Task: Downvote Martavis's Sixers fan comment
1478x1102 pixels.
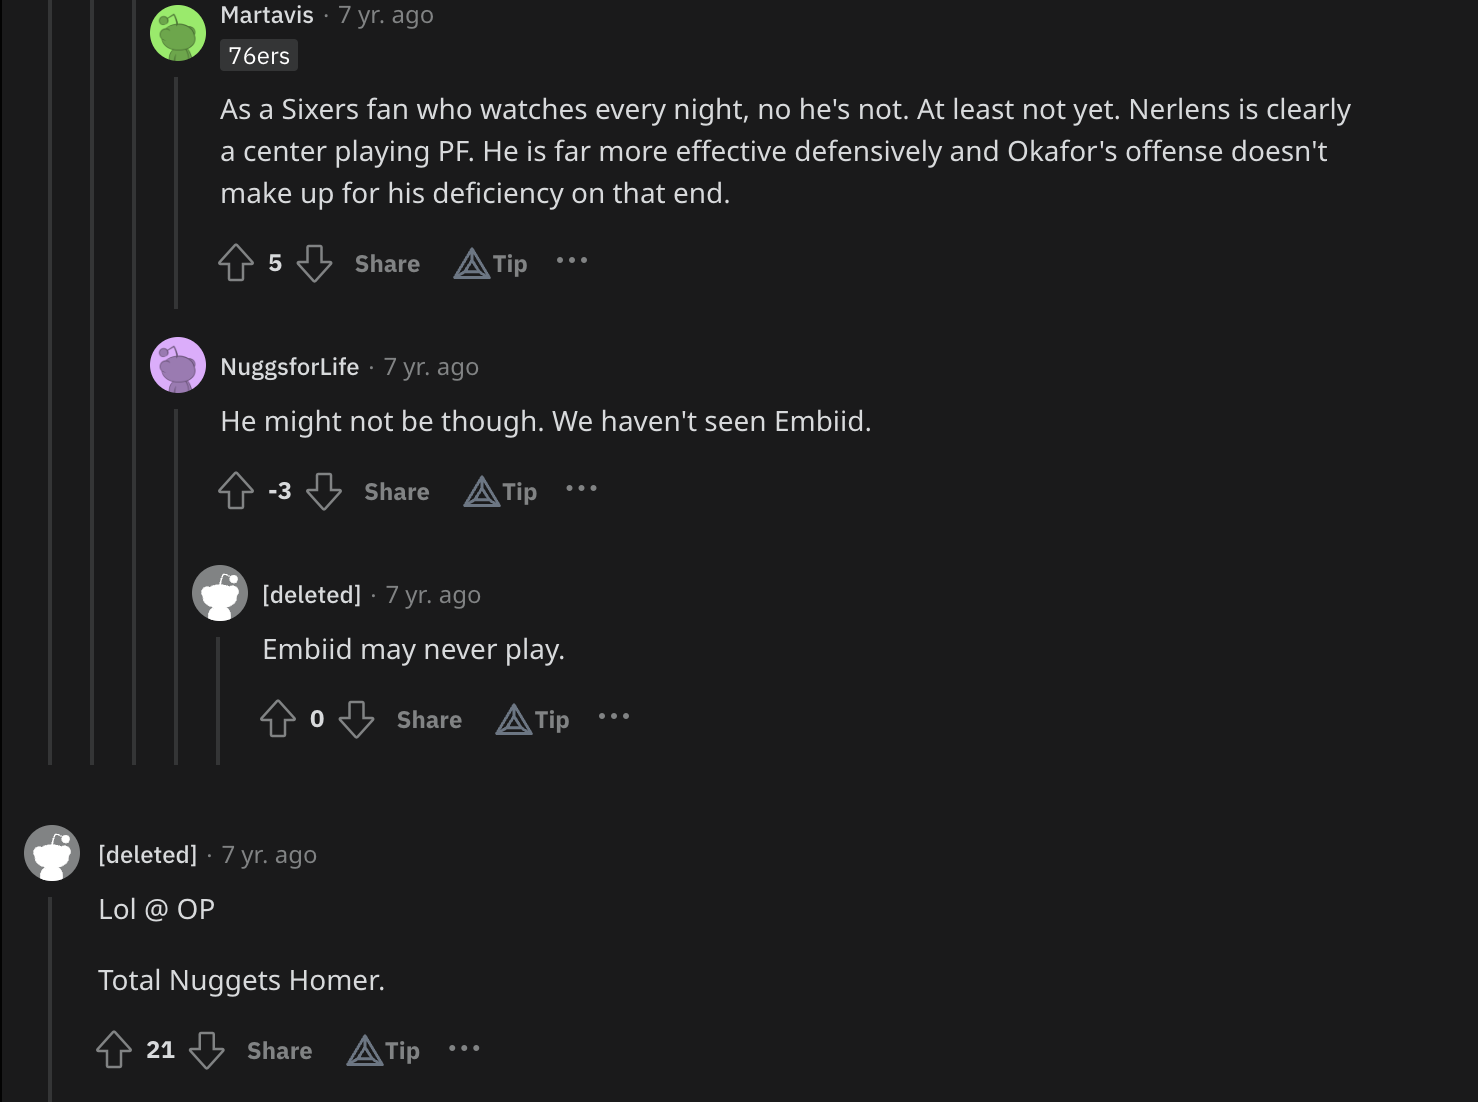Action: [x=314, y=263]
